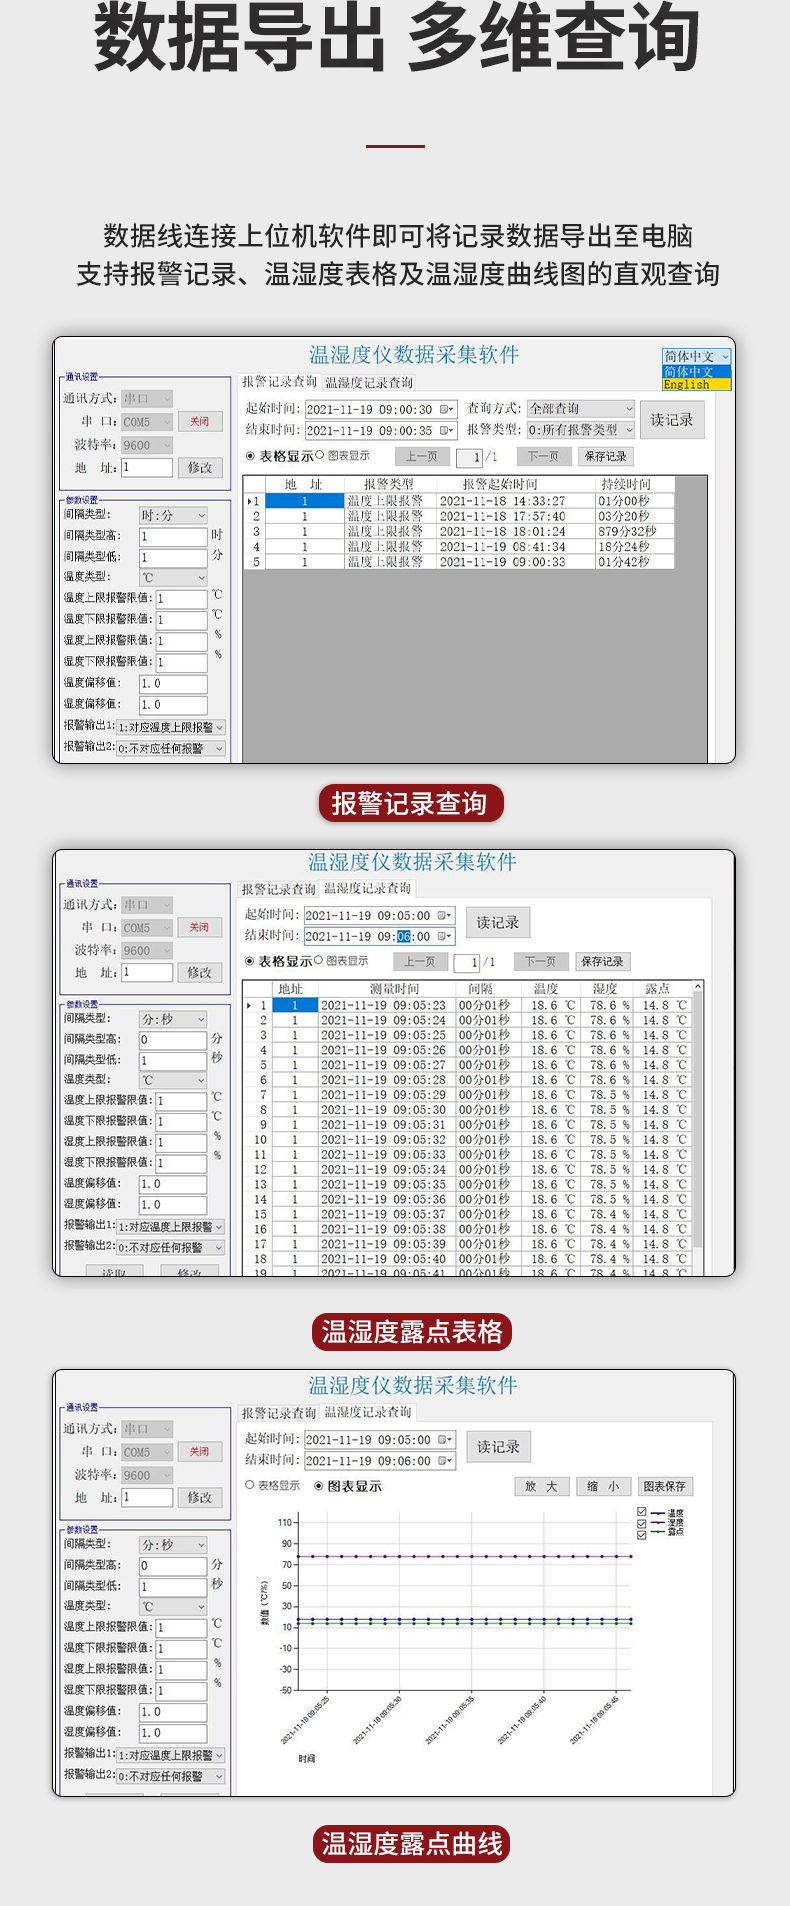Click the 缩小 zoom-out chart button
Viewport: 790px width, 1906px height.
pos(602,1486)
